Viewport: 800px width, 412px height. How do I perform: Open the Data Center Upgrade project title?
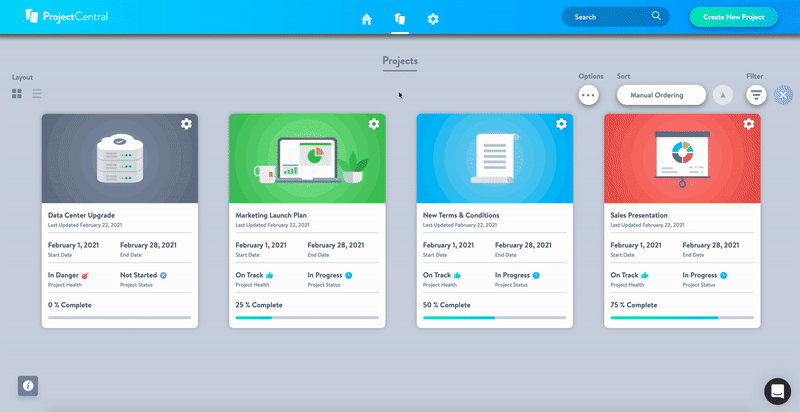(x=81, y=215)
